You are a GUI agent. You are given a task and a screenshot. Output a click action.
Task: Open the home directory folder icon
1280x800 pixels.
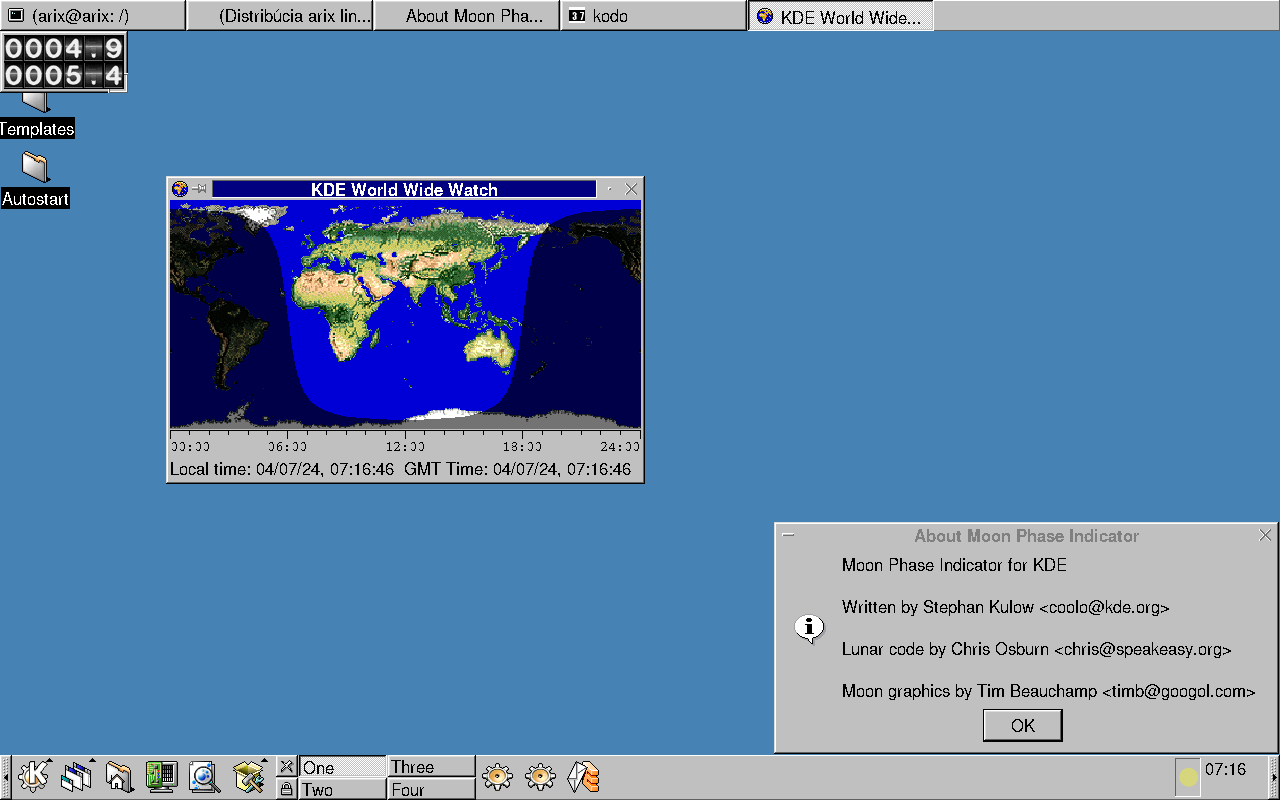coord(119,777)
